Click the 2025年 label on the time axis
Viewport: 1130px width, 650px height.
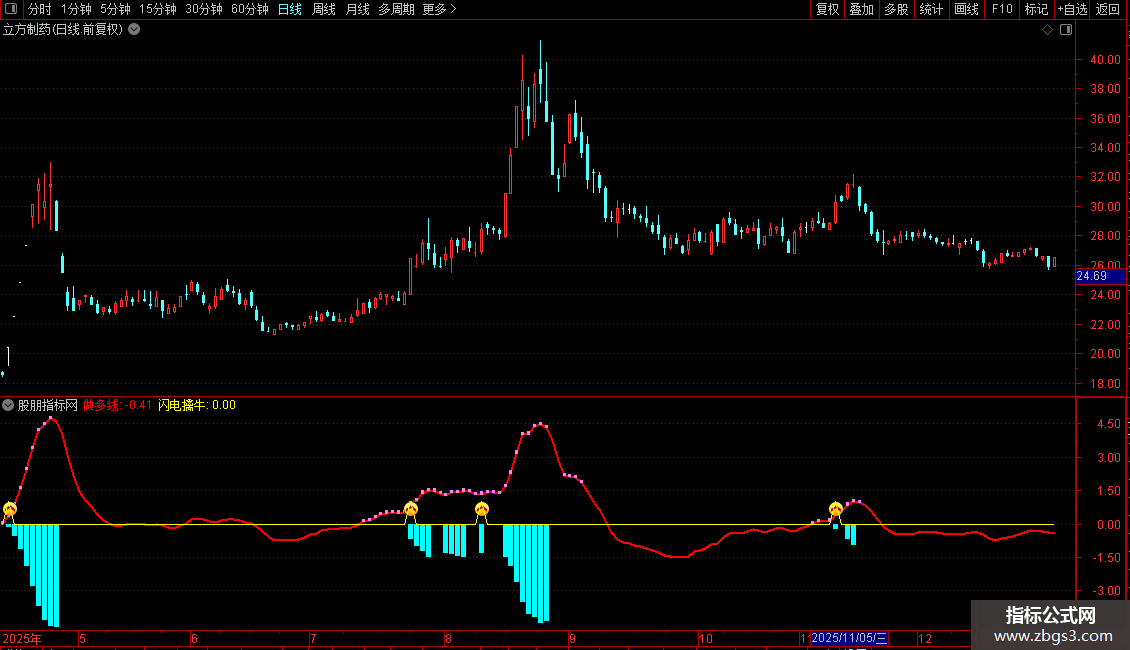pyautogui.click(x=22, y=638)
